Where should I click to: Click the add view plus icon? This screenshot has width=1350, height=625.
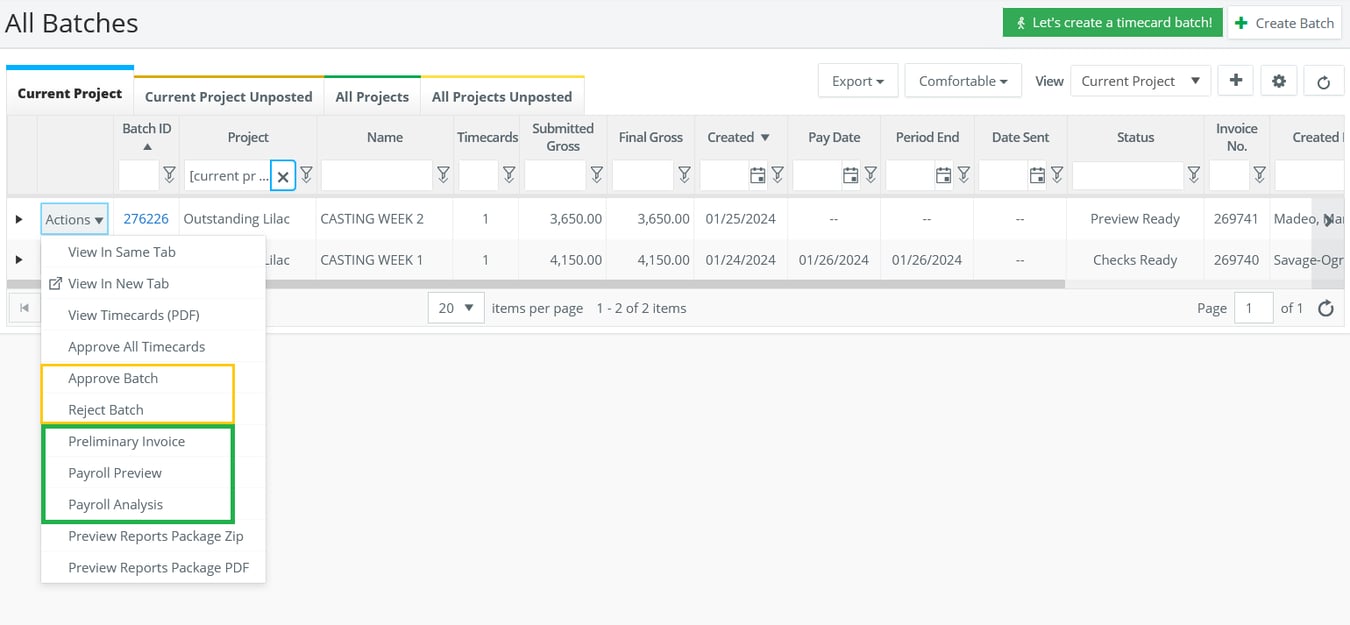[1236, 81]
